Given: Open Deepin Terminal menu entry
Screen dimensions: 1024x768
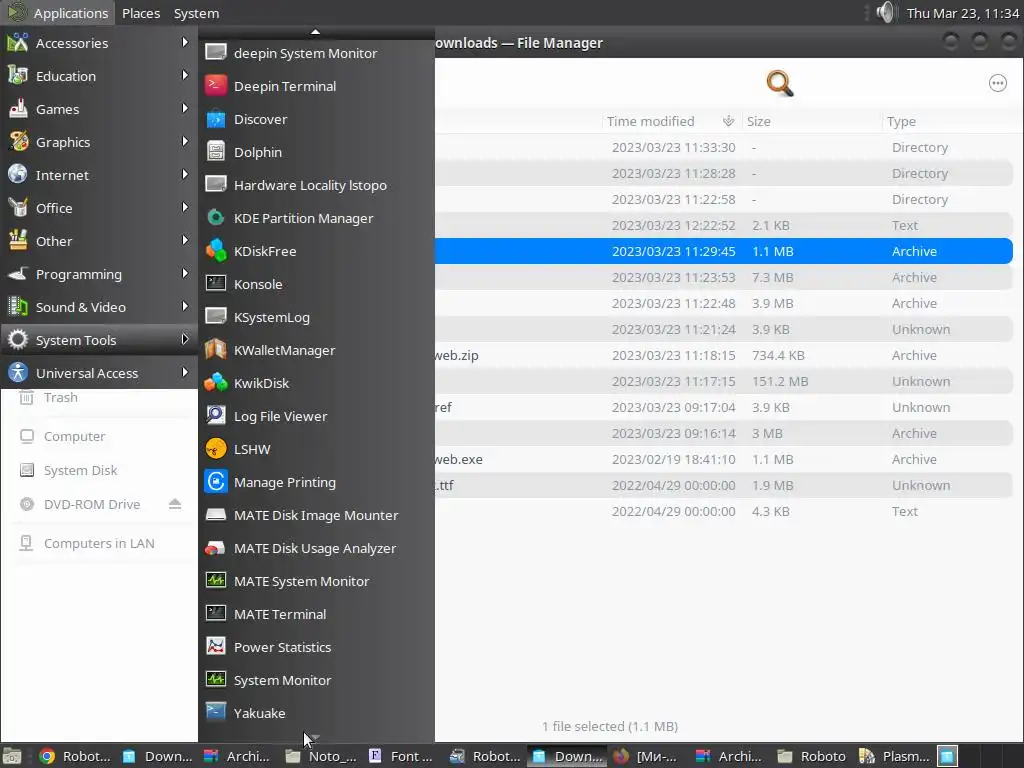Looking at the screenshot, I should tap(316, 86).
